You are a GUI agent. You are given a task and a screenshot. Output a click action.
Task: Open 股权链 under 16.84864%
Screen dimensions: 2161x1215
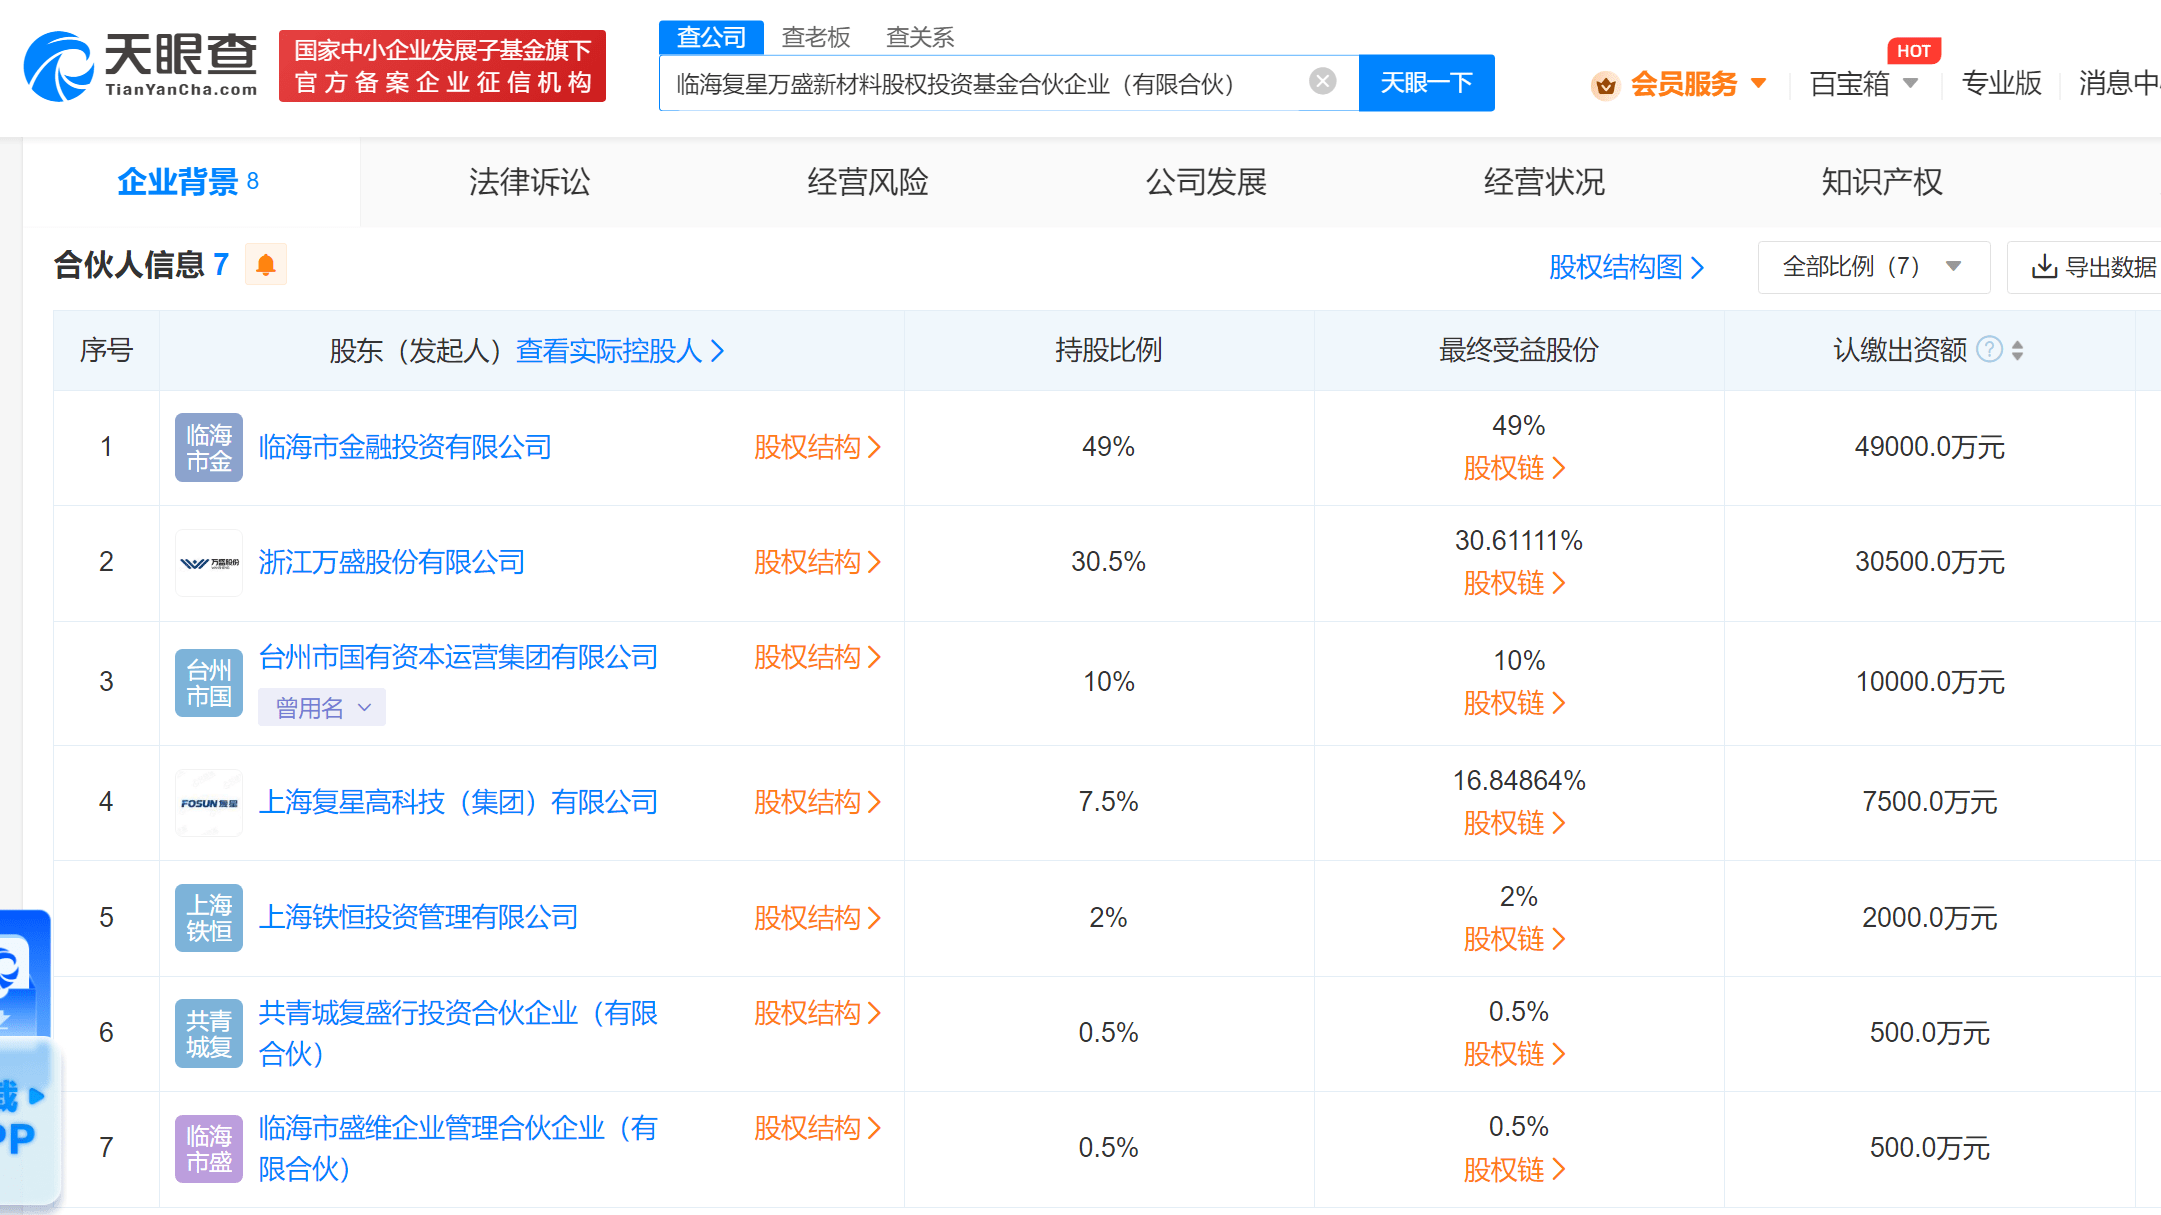(x=1514, y=823)
